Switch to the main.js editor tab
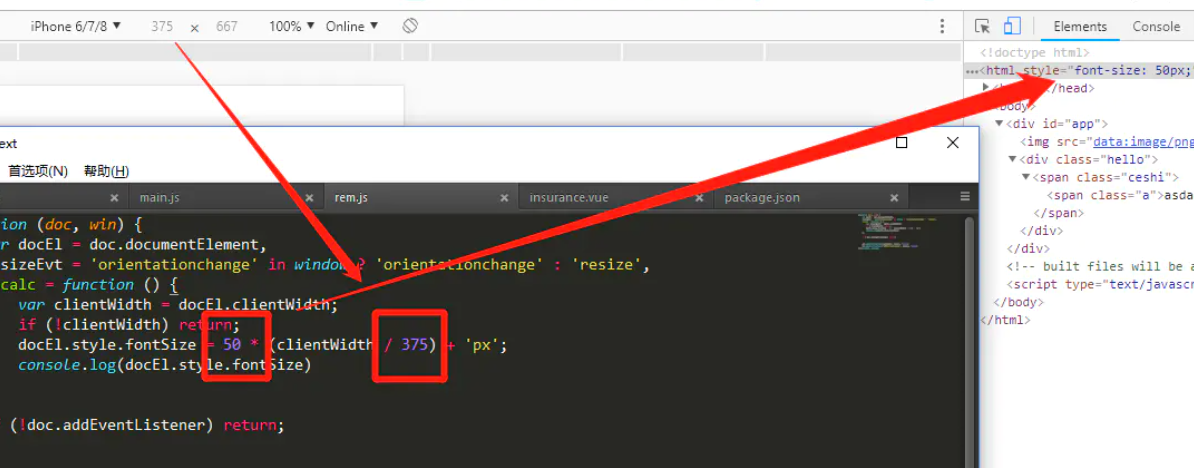This screenshot has height=468, width=1194. 159,198
